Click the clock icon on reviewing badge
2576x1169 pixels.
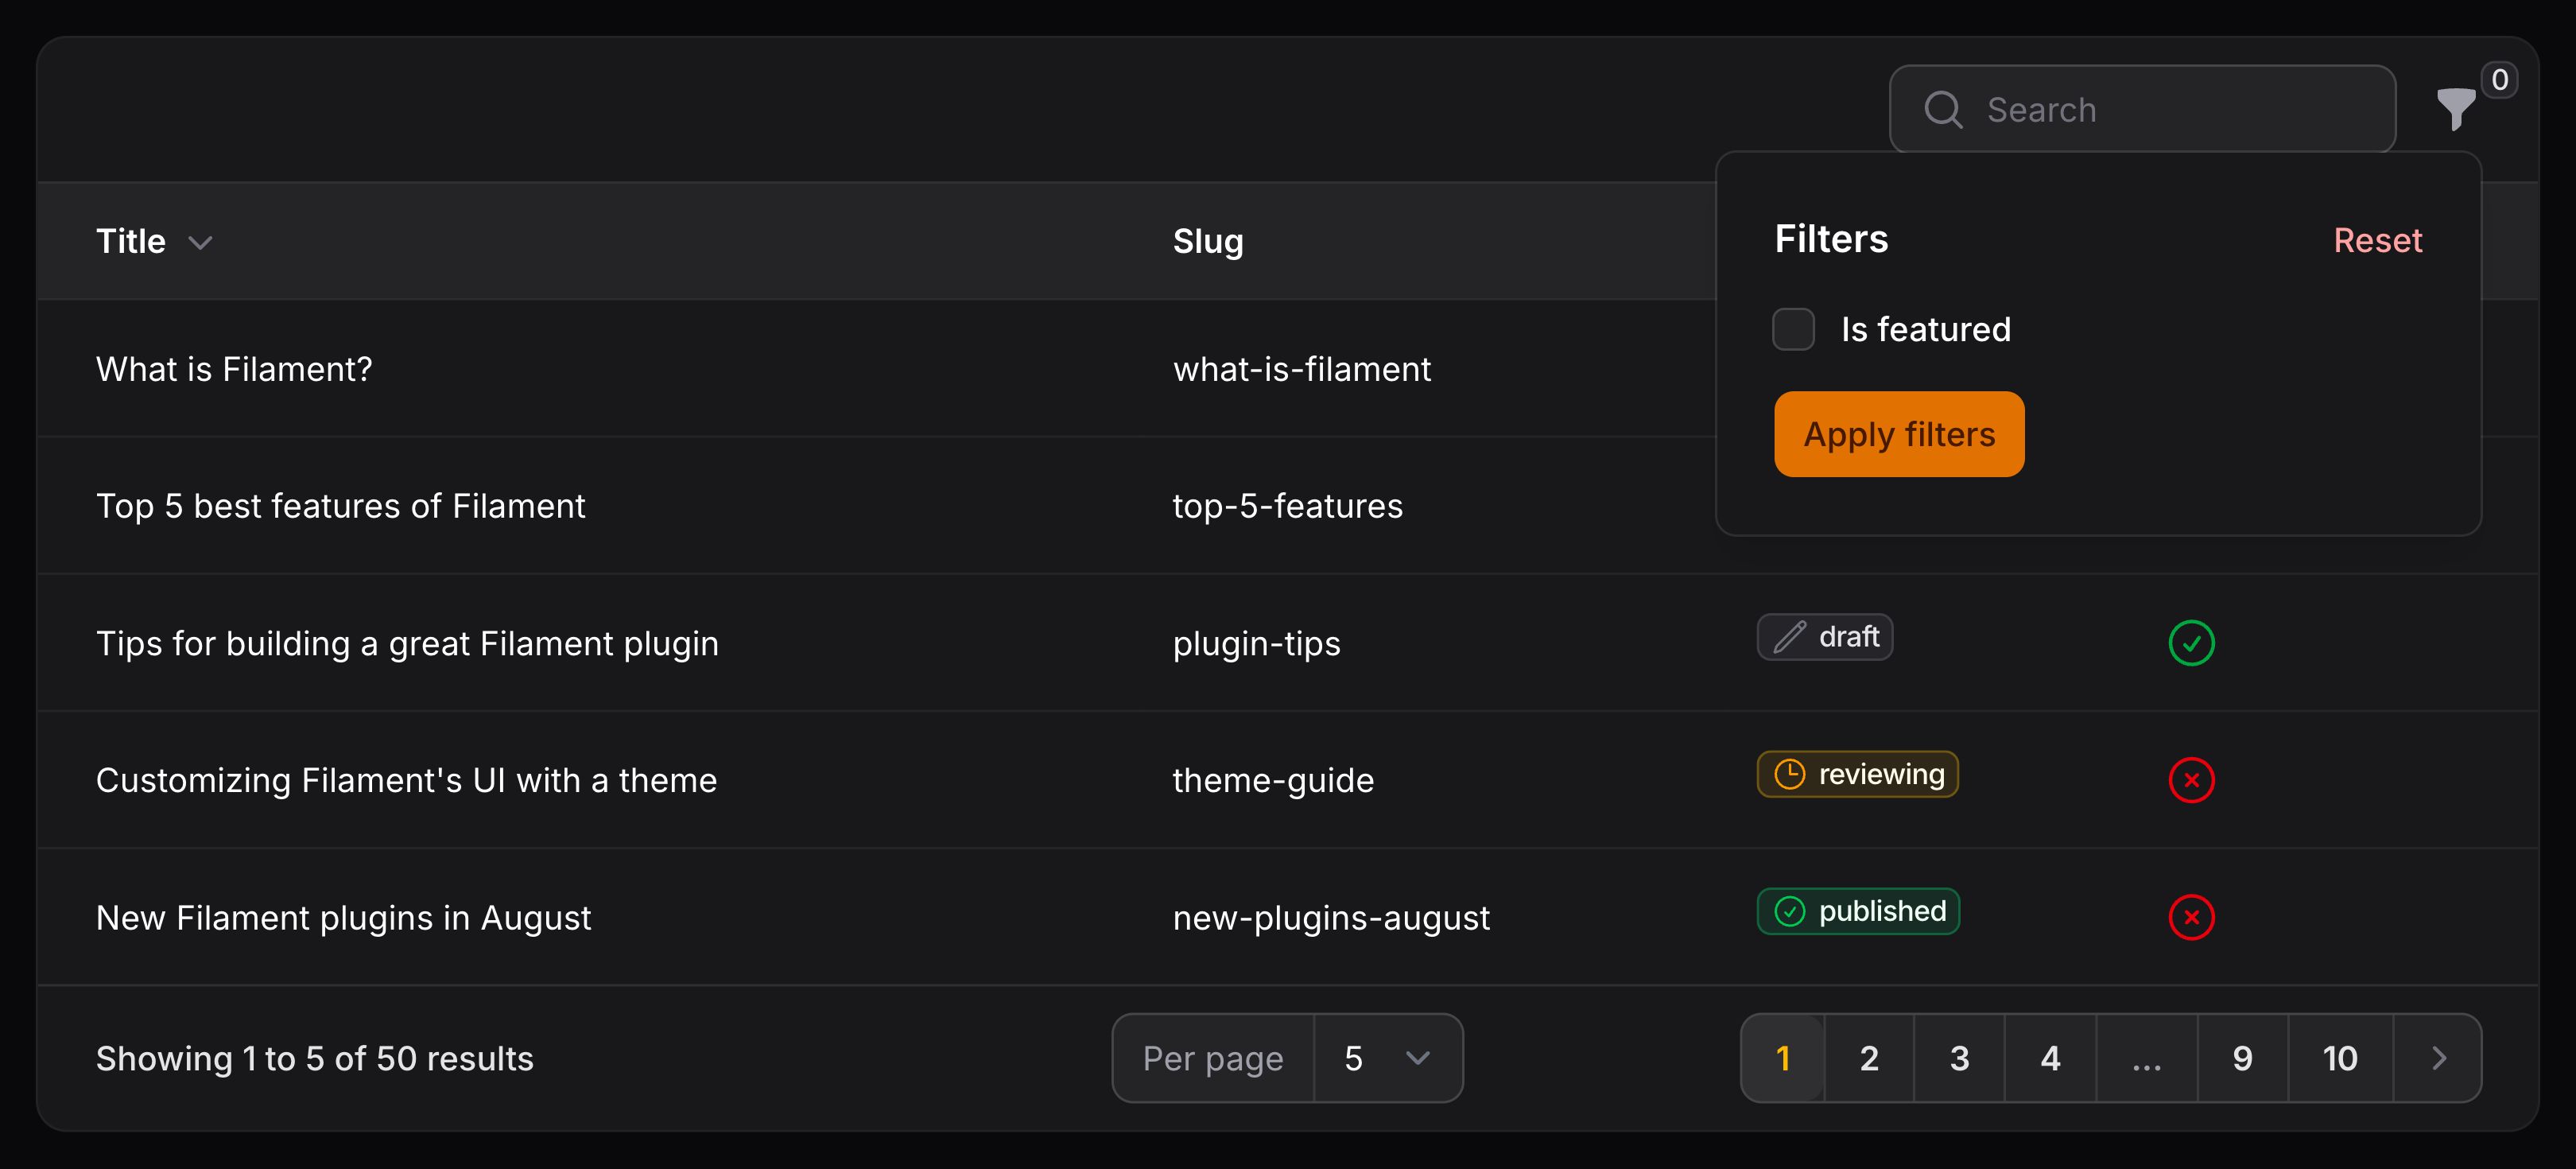coord(1790,774)
